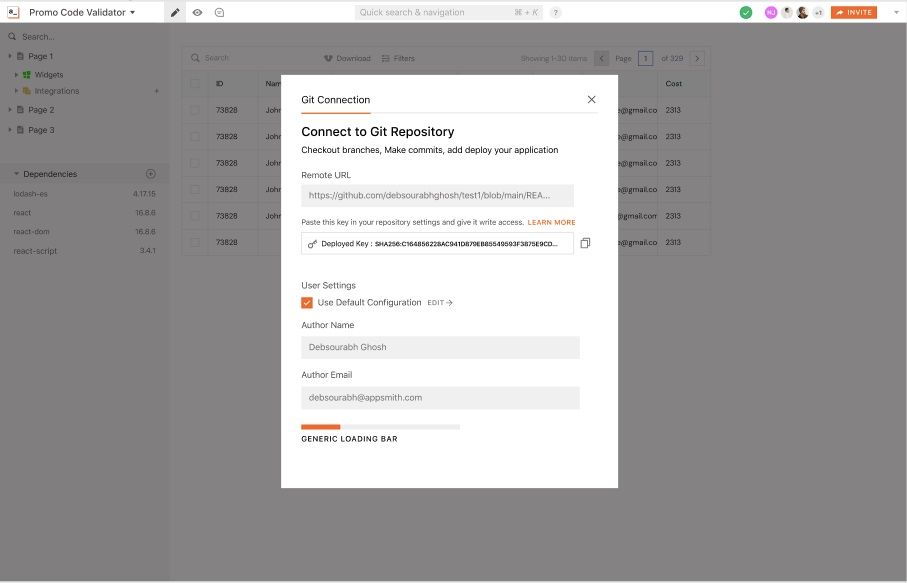Switch to preview mode with eye icon
This screenshot has height=583, width=907.
coord(197,12)
